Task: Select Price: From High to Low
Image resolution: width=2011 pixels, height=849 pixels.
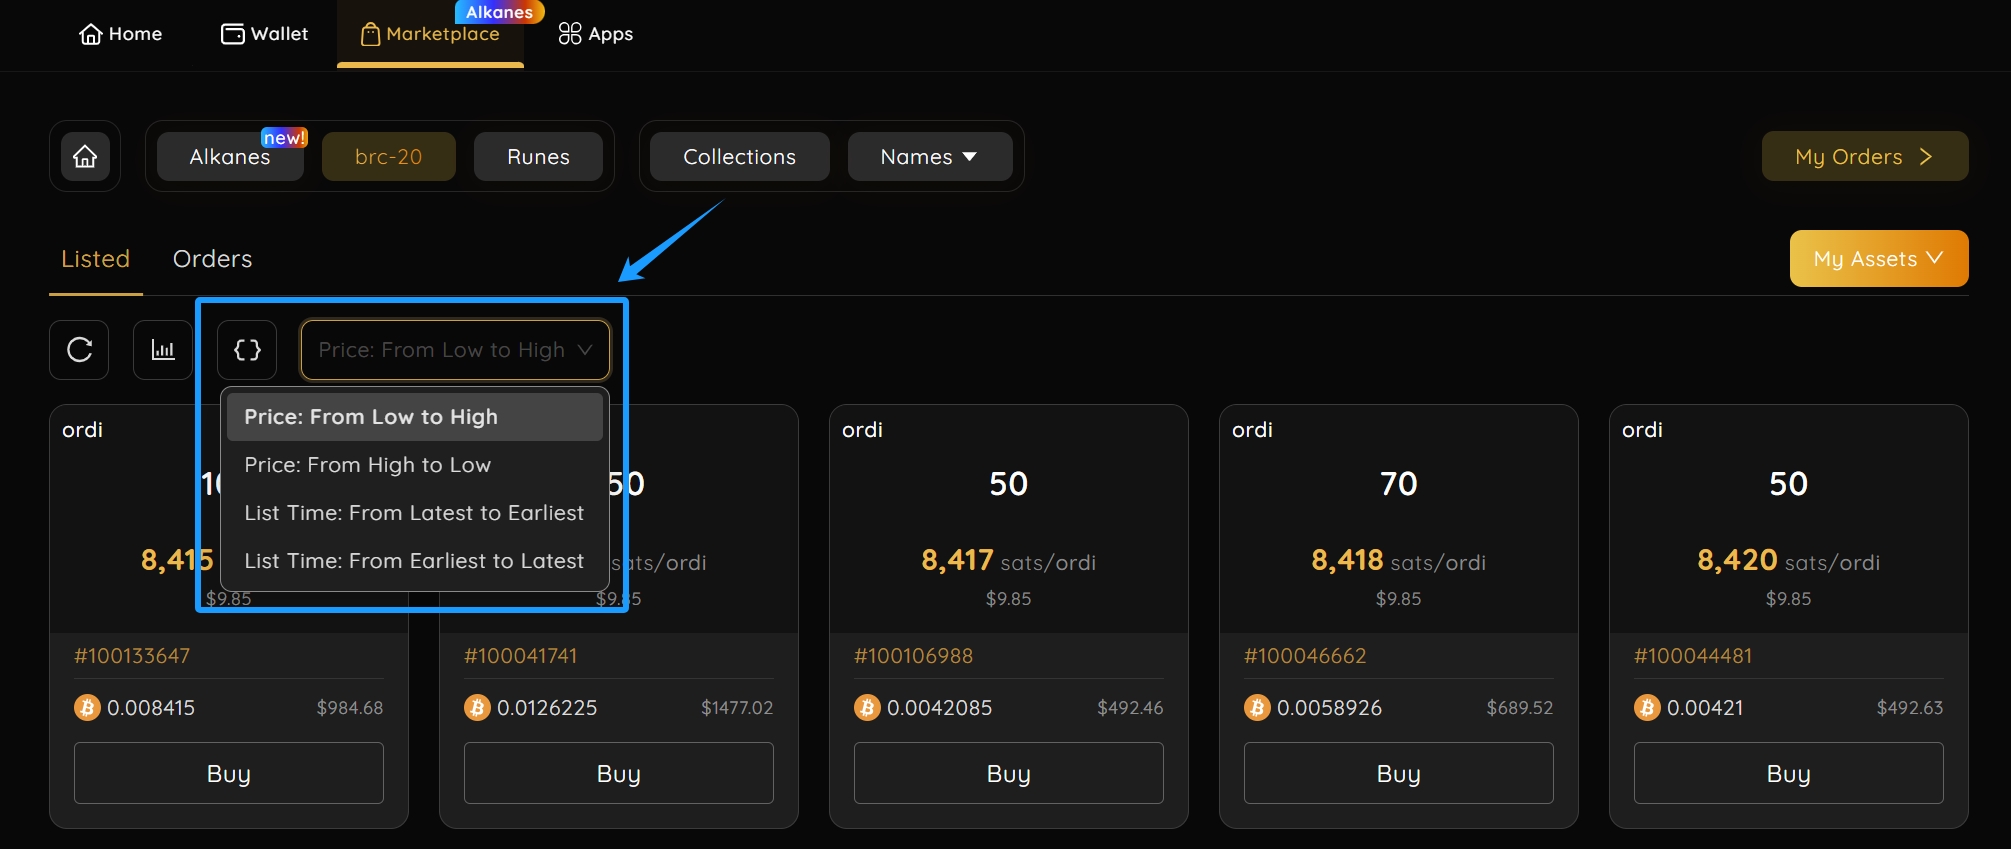Action: tap(367, 465)
